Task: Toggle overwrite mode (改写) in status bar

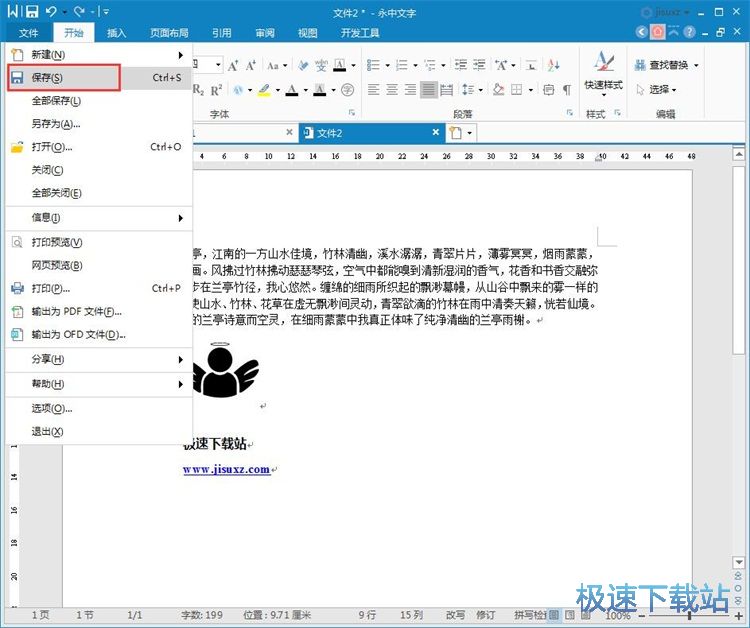Action: 455,615
